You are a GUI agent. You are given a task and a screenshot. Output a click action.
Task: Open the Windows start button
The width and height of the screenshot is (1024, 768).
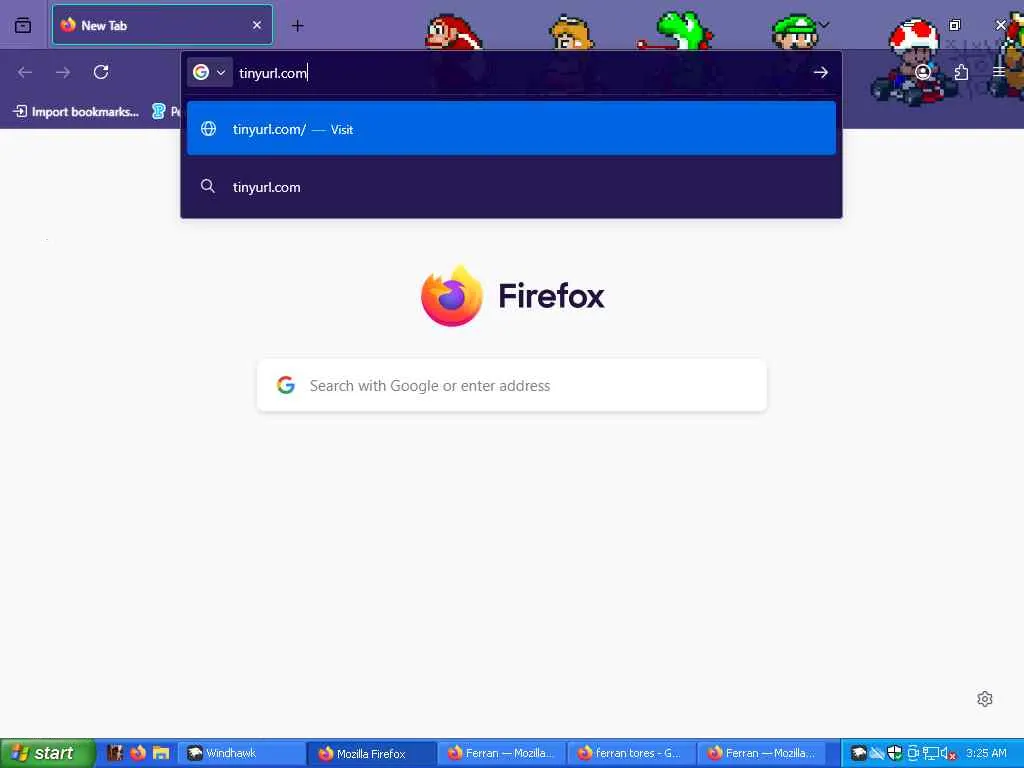click(47, 753)
